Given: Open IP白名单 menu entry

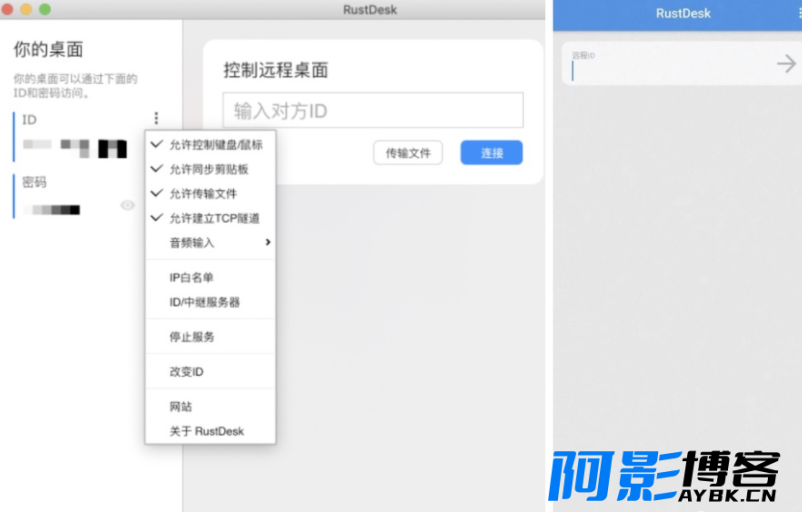Looking at the screenshot, I should (x=211, y=277).
